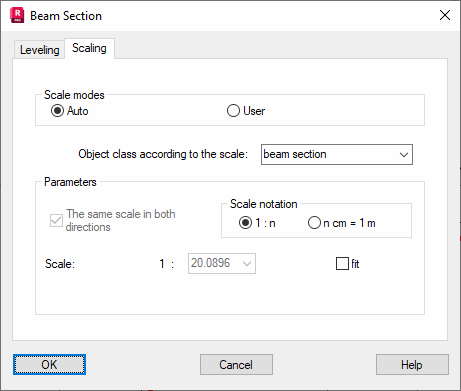Click the 'beam section' combo box text
The image size is (461, 391).
[x=295, y=154]
